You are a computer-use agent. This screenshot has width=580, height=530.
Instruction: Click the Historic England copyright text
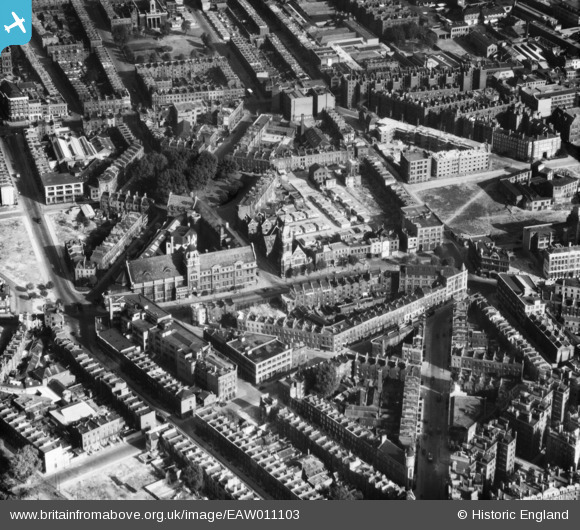point(513,515)
